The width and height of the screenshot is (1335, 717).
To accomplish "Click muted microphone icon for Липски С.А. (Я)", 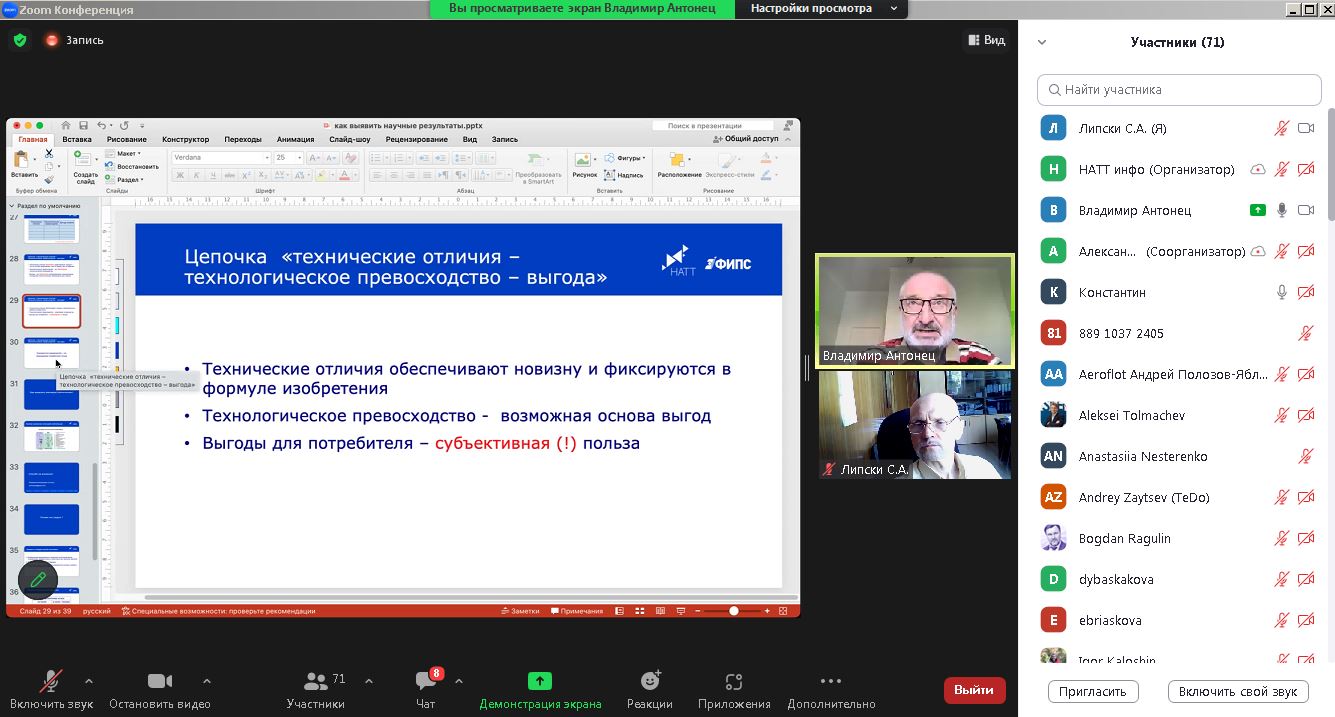I will (x=1282, y=128).
